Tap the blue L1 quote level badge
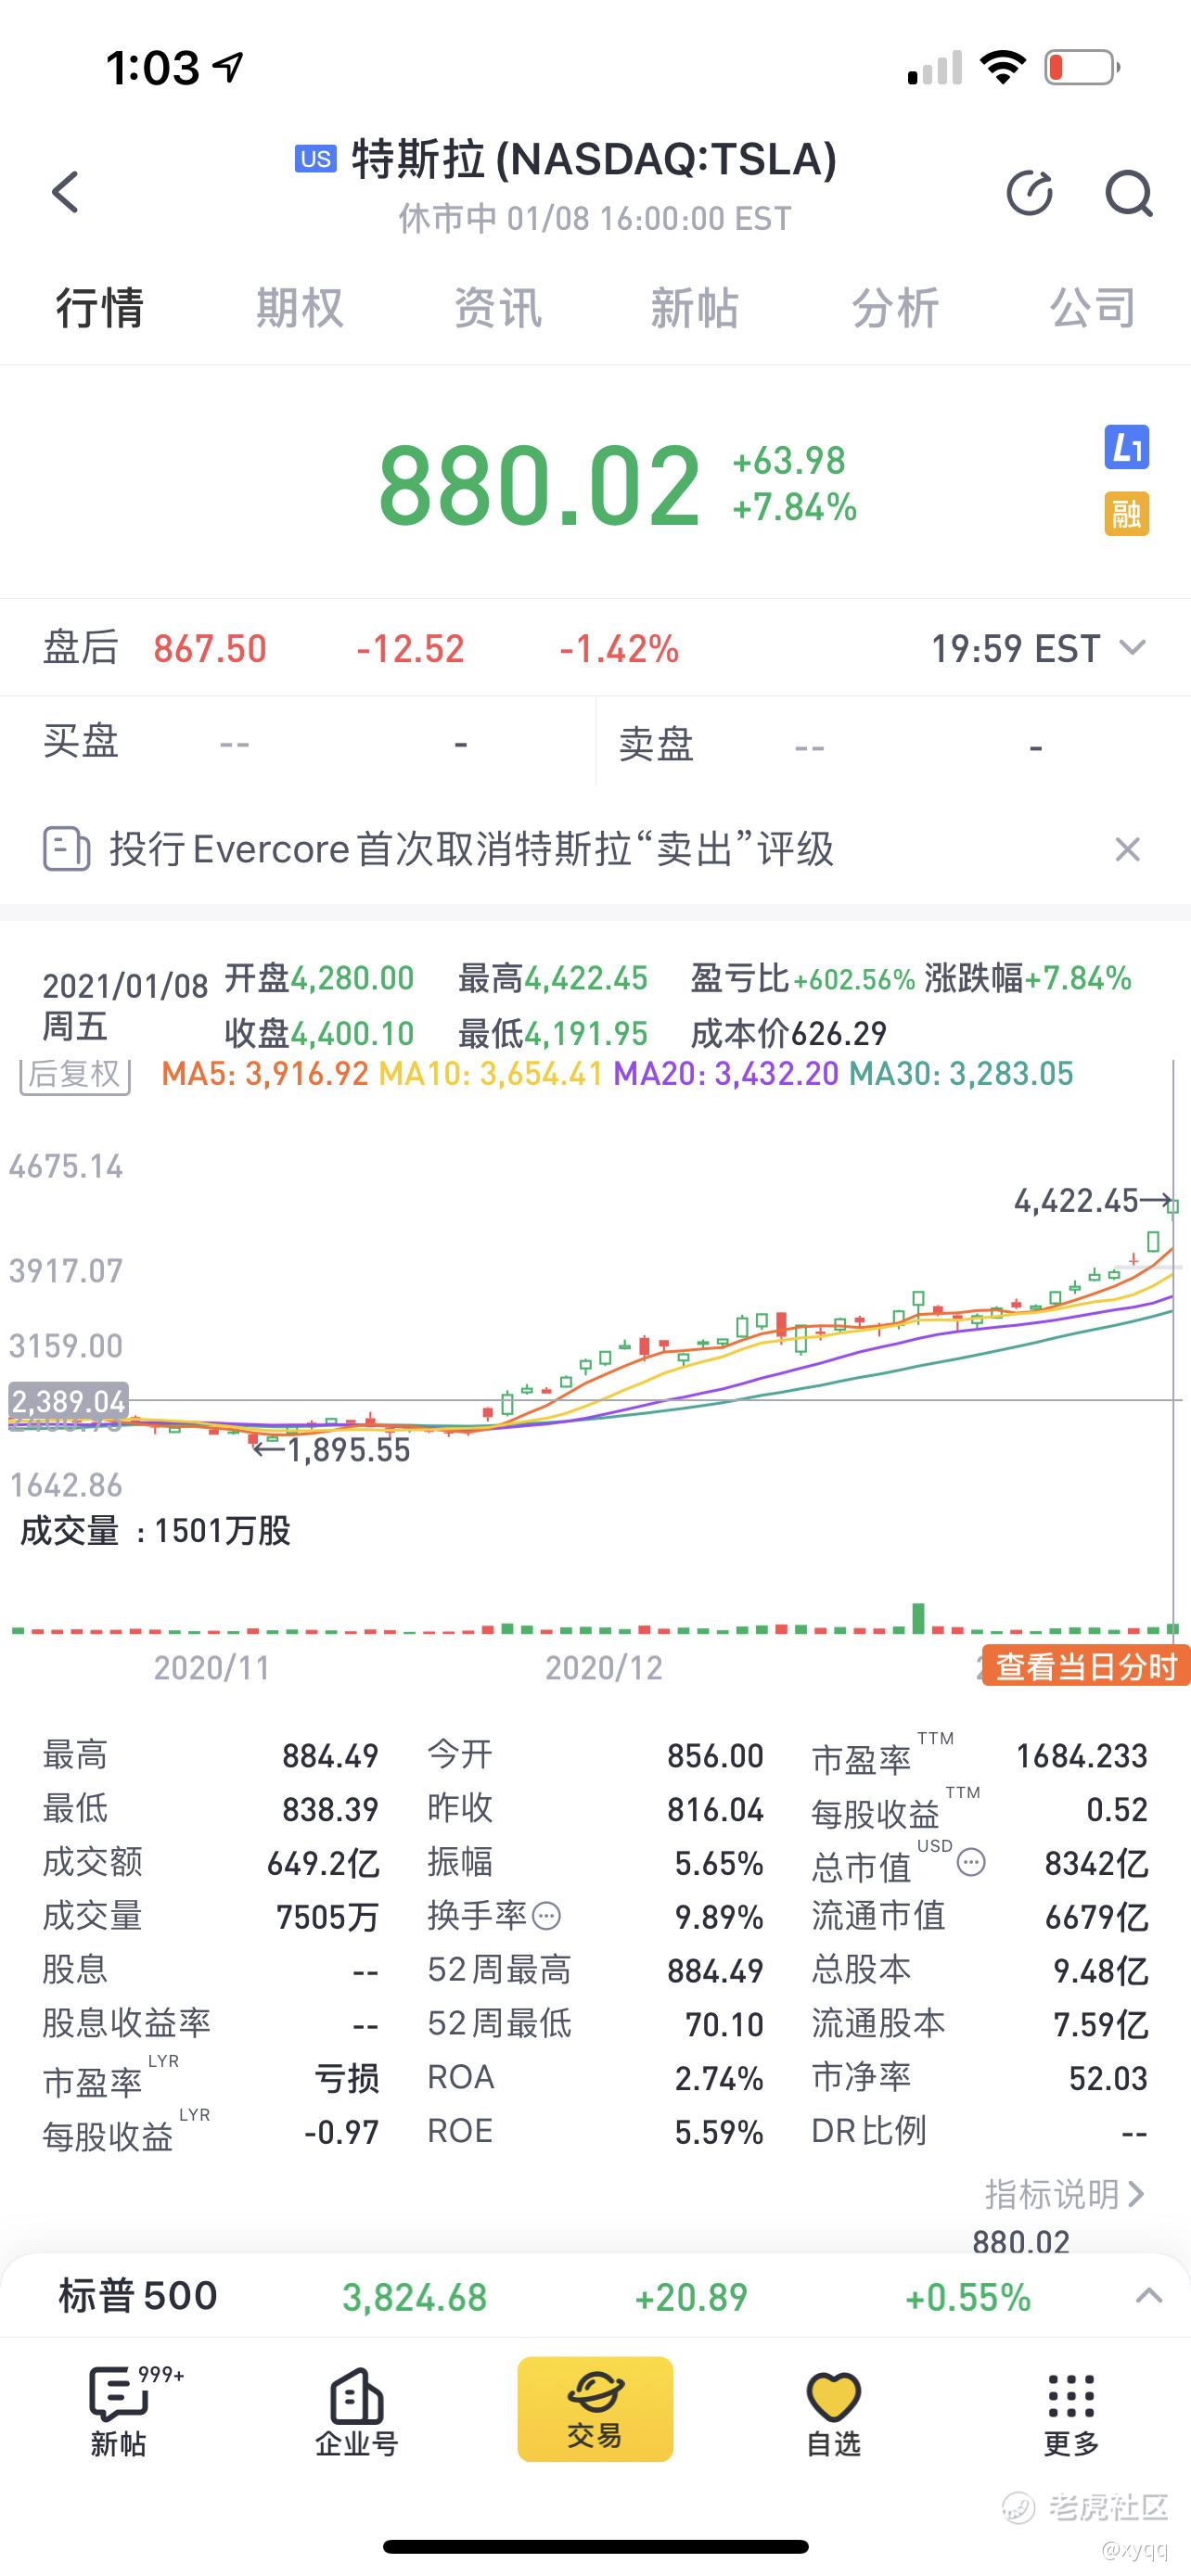The height and width of the screenshot is (2576, 1191). 1126,447
